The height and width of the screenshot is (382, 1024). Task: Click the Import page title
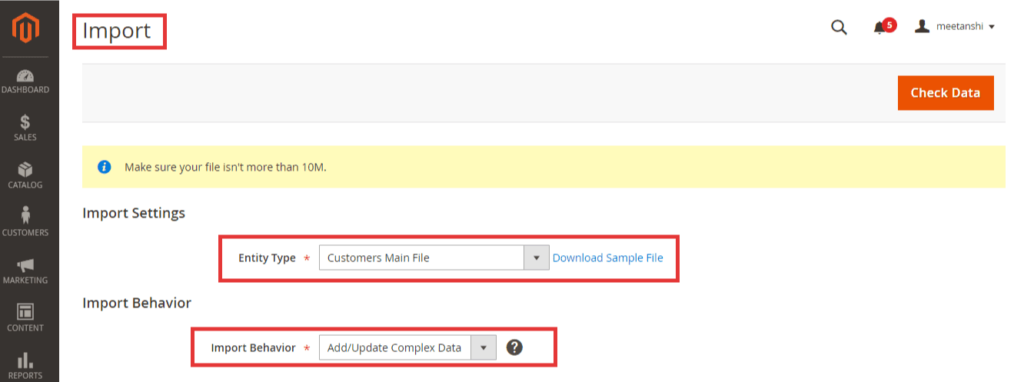(117, 31)
